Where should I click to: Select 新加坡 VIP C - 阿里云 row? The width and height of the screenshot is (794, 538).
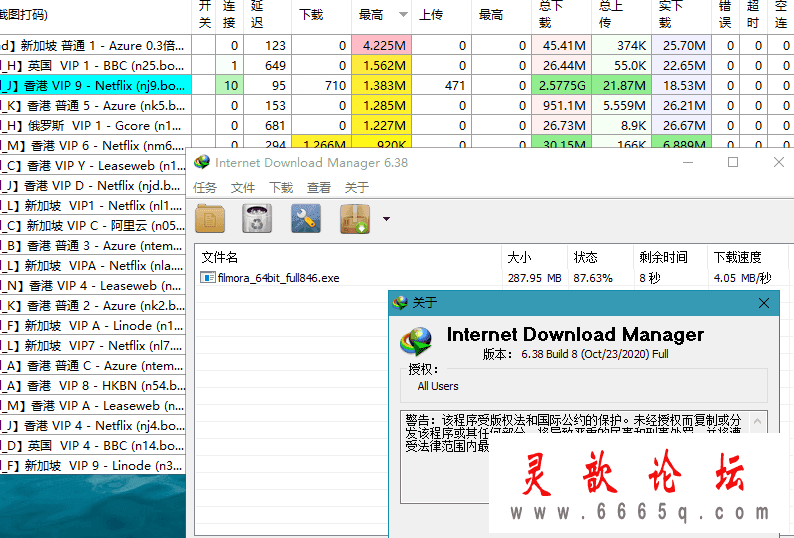click(x=93, y=225)
